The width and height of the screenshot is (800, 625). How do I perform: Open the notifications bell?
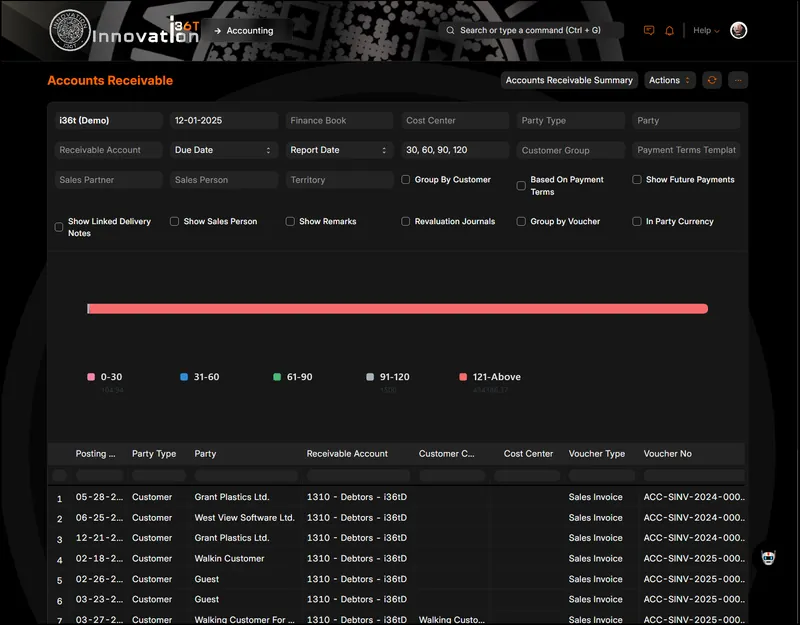(x=669, y=31)
